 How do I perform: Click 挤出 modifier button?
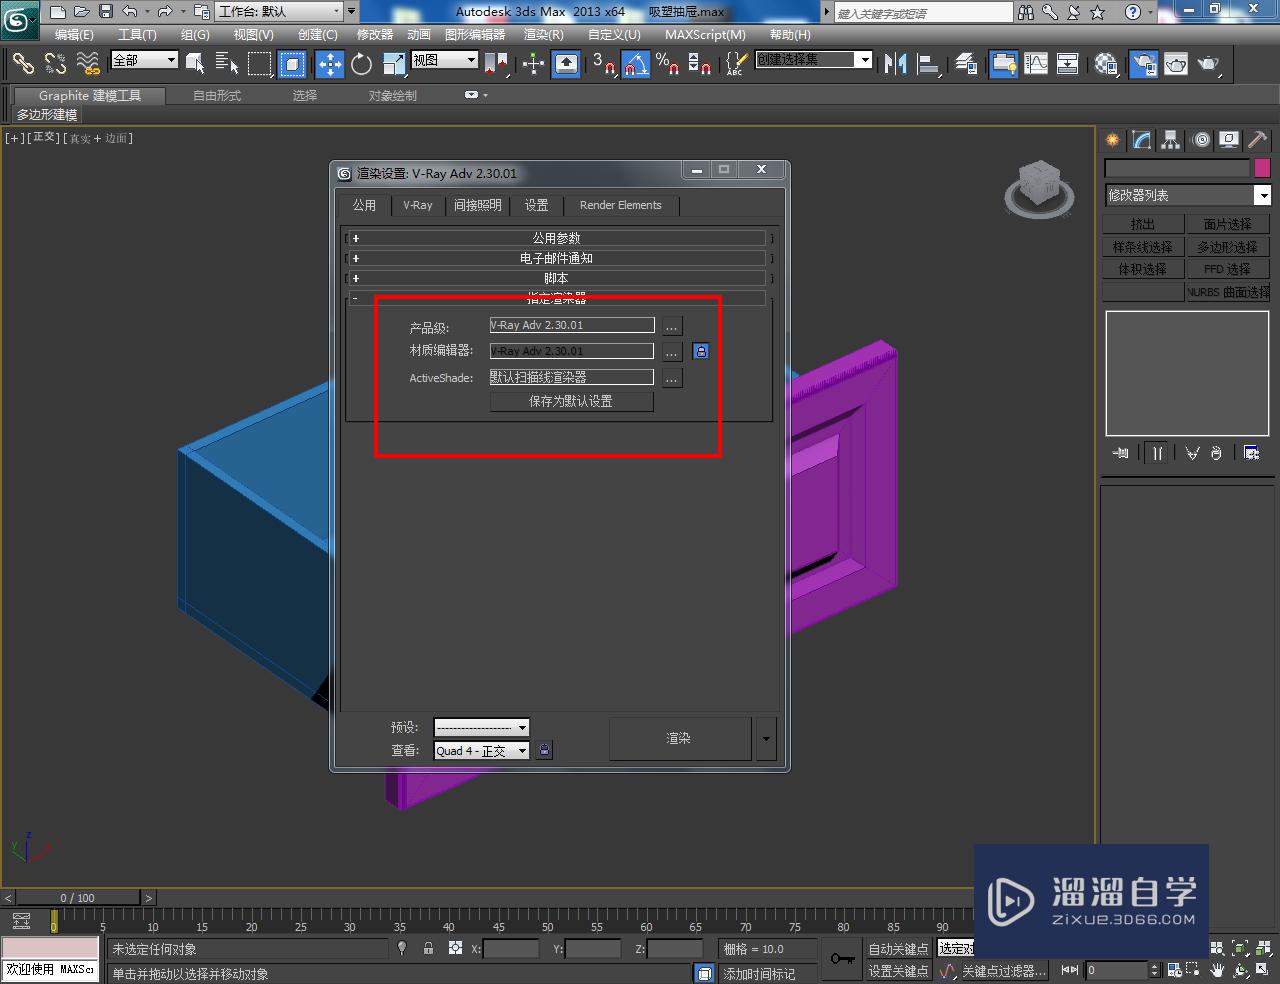coord(1143,224)
